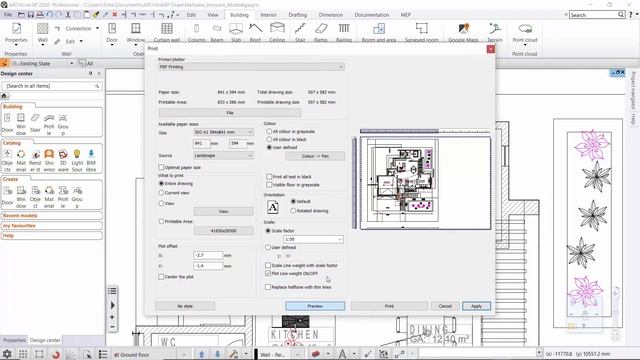Click the Print button in dialog

pos(389,306)
